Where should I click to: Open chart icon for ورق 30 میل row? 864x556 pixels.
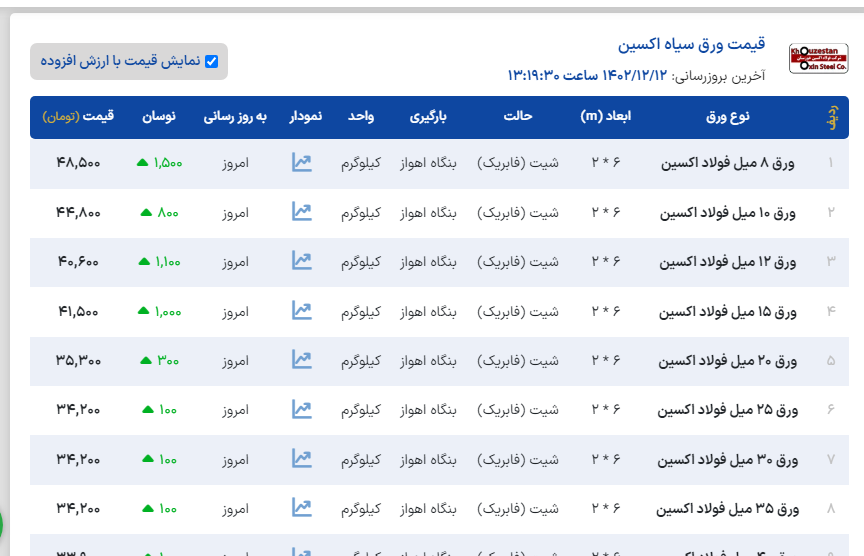pos(302,459)
